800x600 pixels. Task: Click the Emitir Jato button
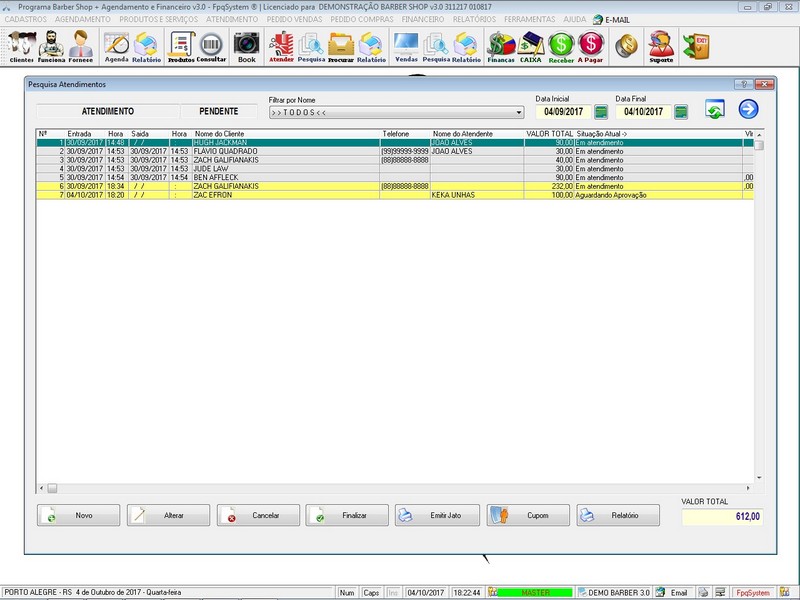(437, 515)
